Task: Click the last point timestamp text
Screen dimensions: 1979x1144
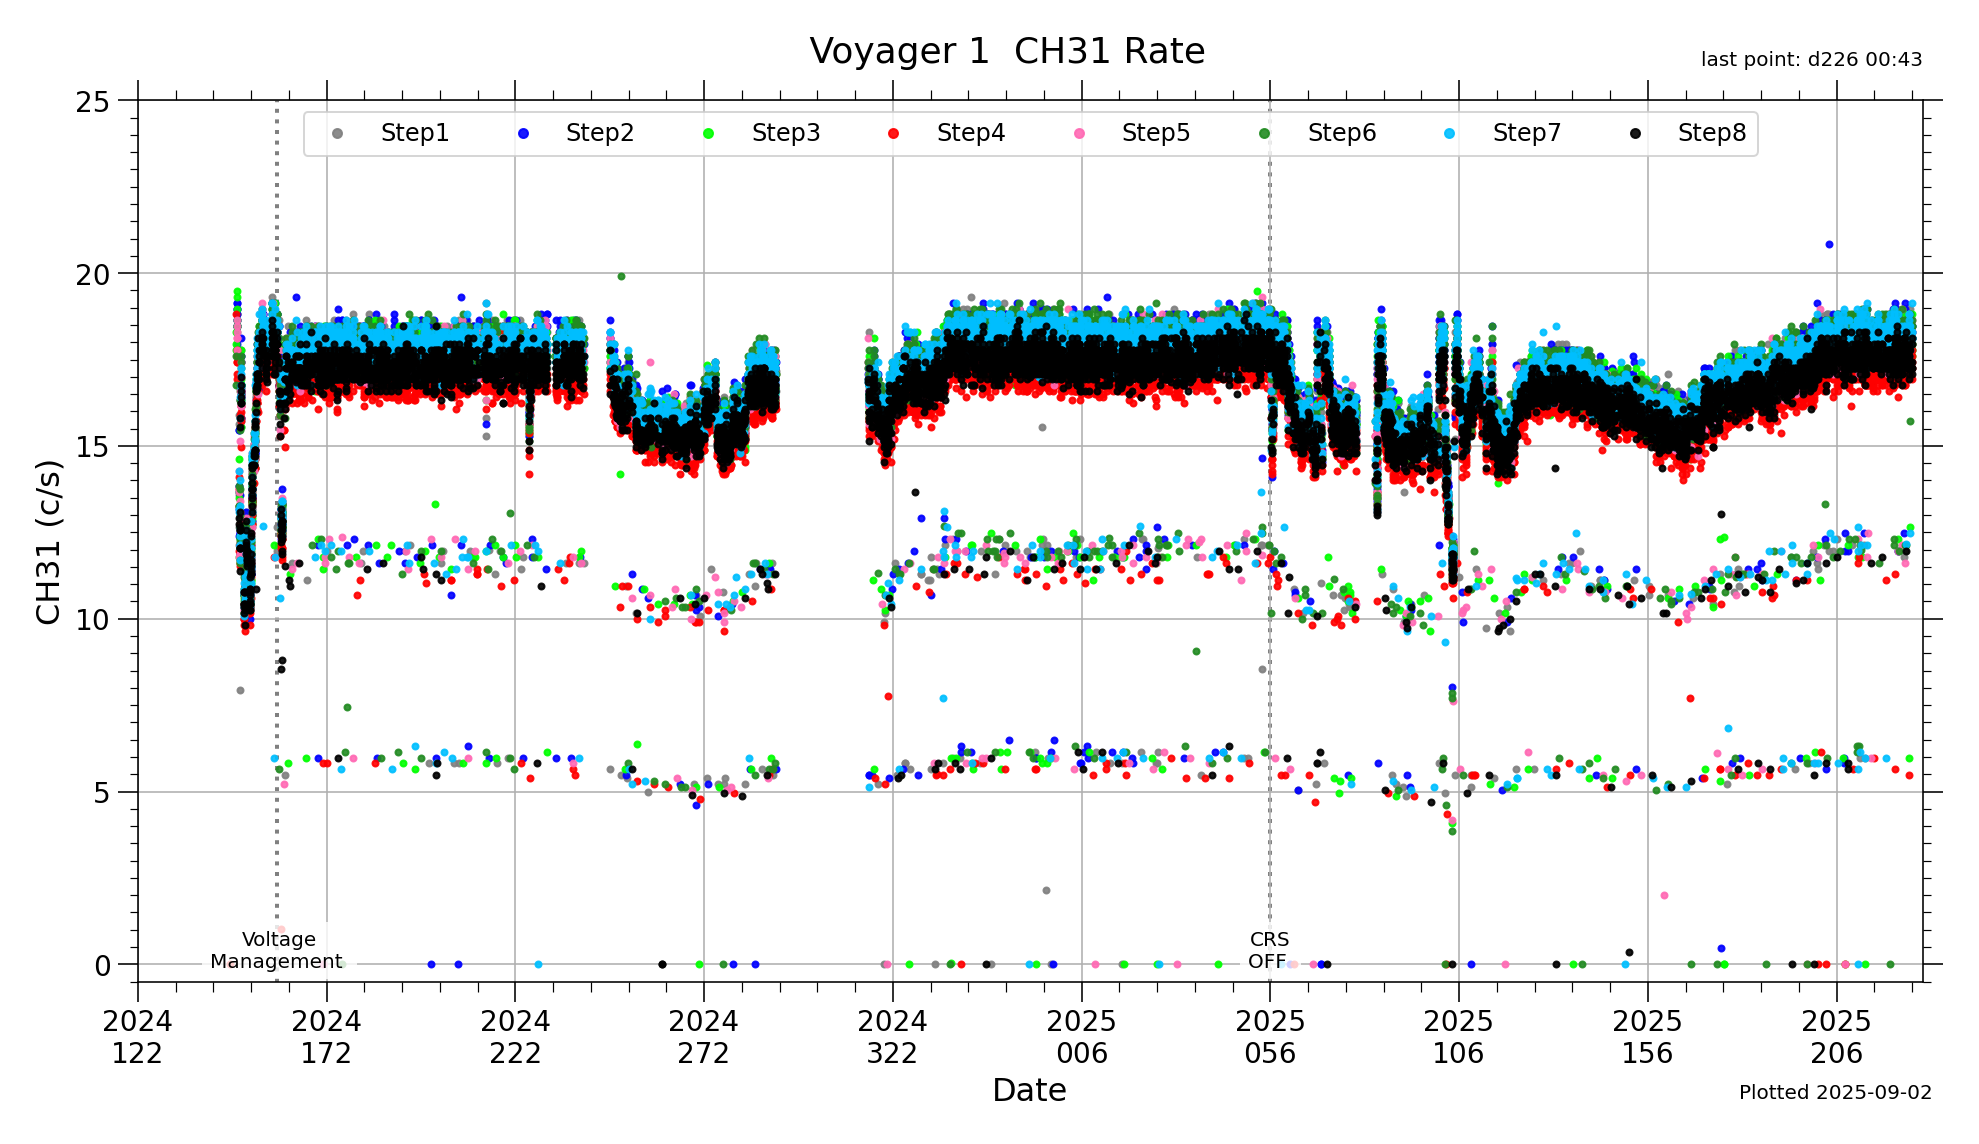Action: point(1811,60)
